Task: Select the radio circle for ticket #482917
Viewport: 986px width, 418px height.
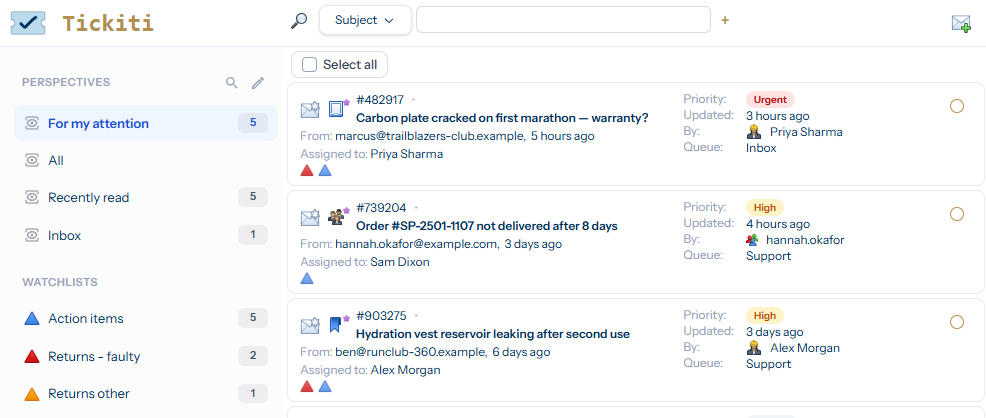Action: point(956,106)
